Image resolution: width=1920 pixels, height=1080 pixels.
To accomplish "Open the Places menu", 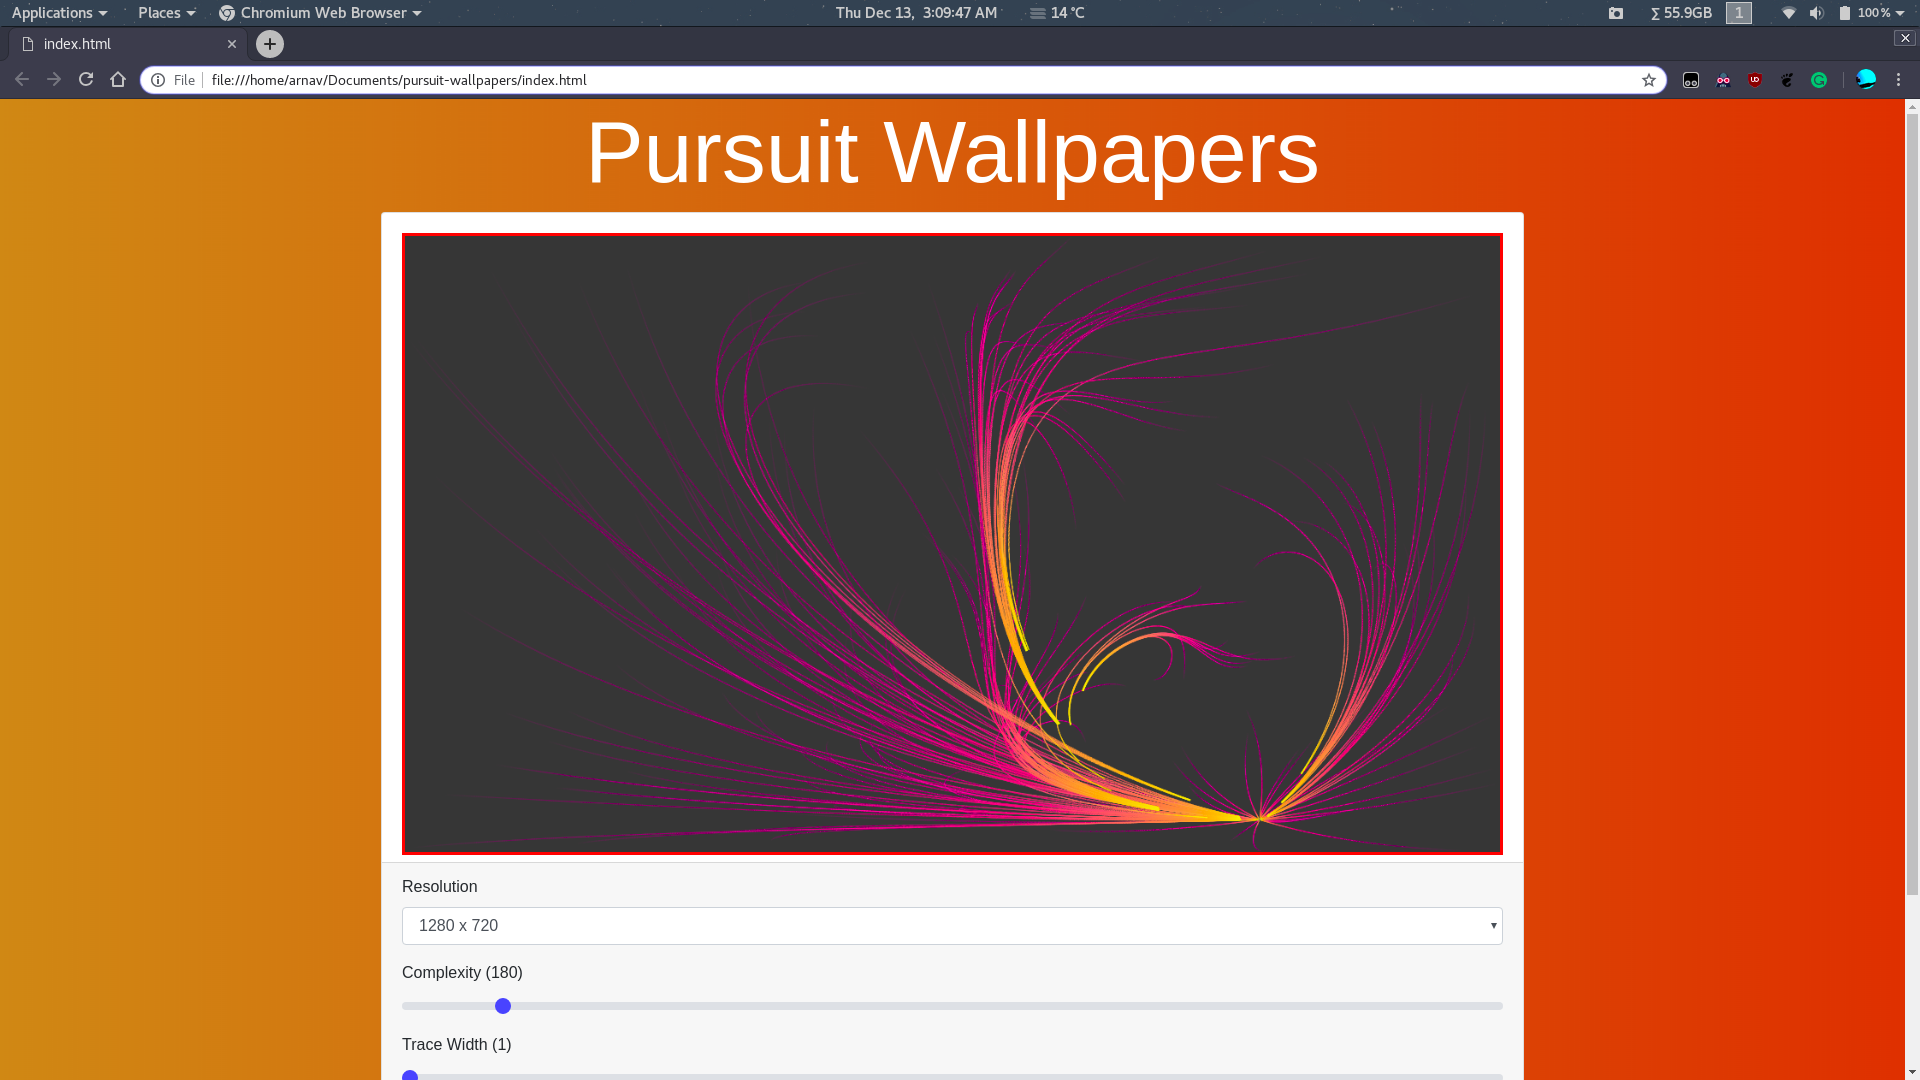I will click(x=166, y=13).
